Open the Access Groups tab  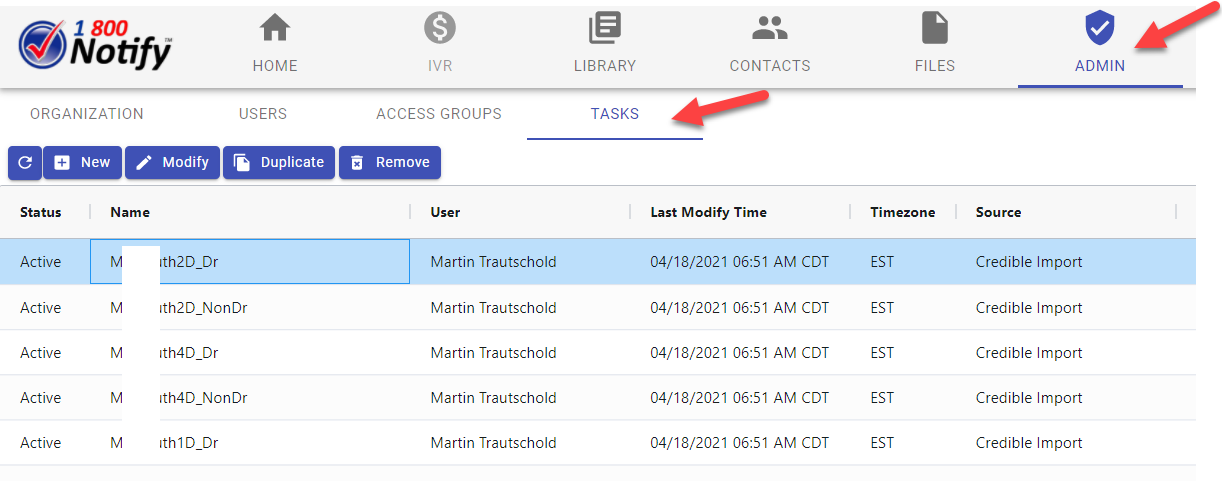pos(439,114)
